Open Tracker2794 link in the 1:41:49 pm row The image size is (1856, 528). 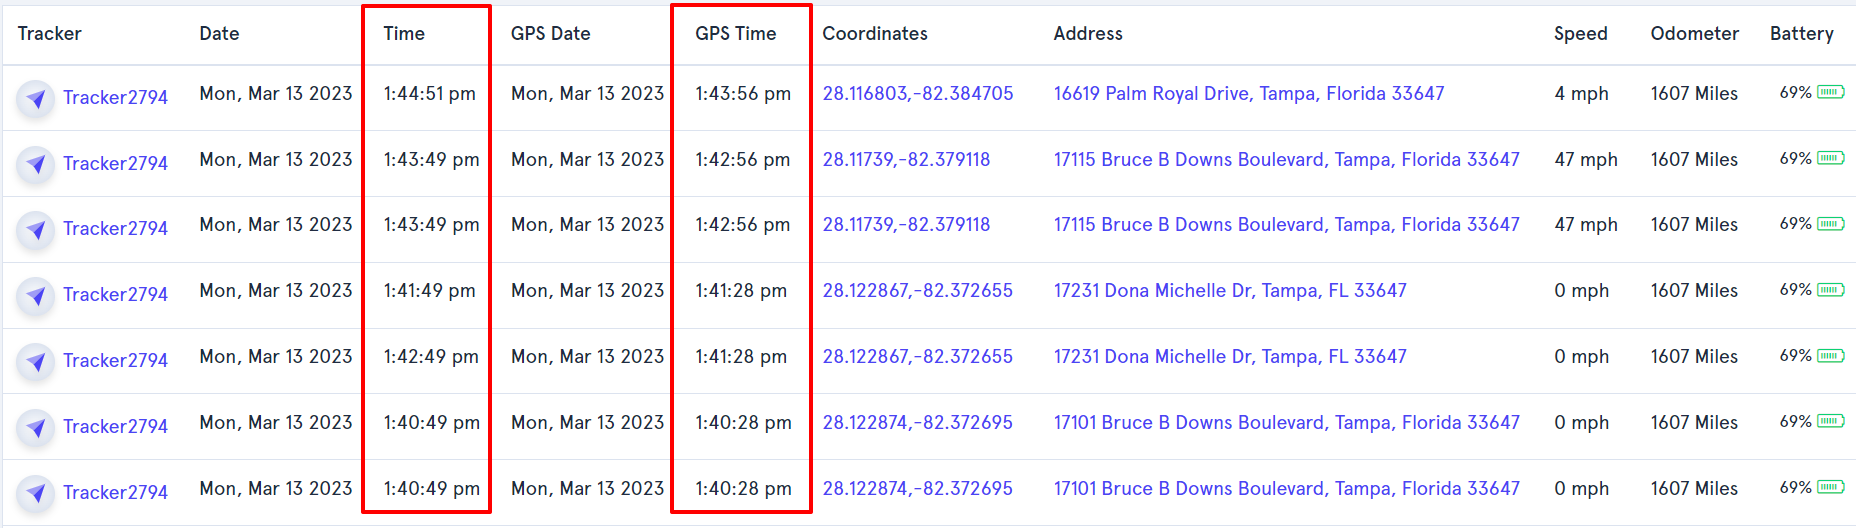115,294
